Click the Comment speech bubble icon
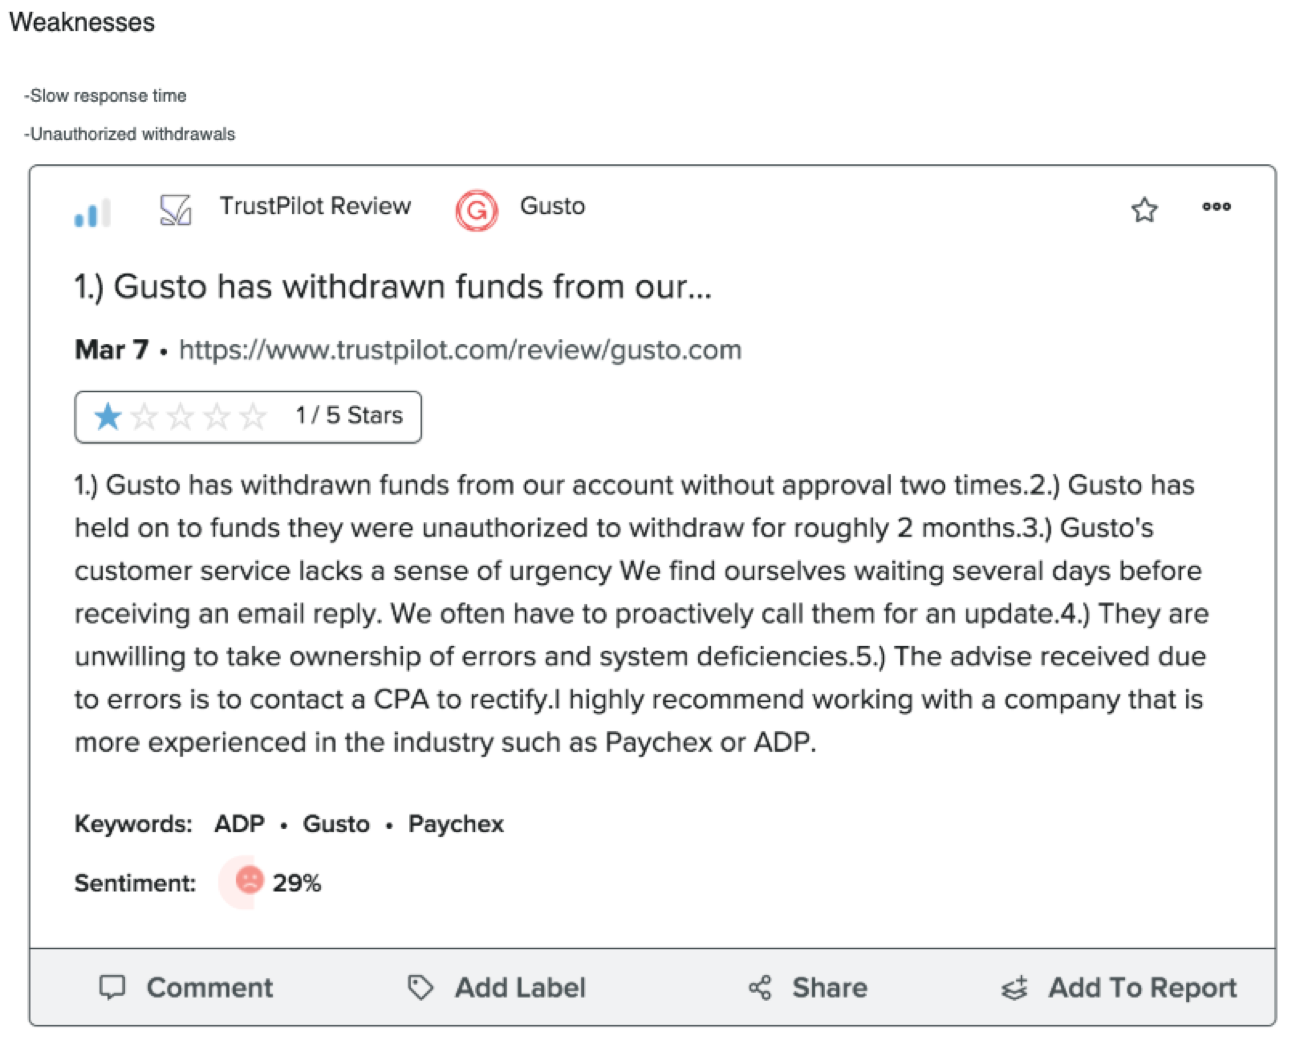The image size is (1300, 1050). point(113,988)
